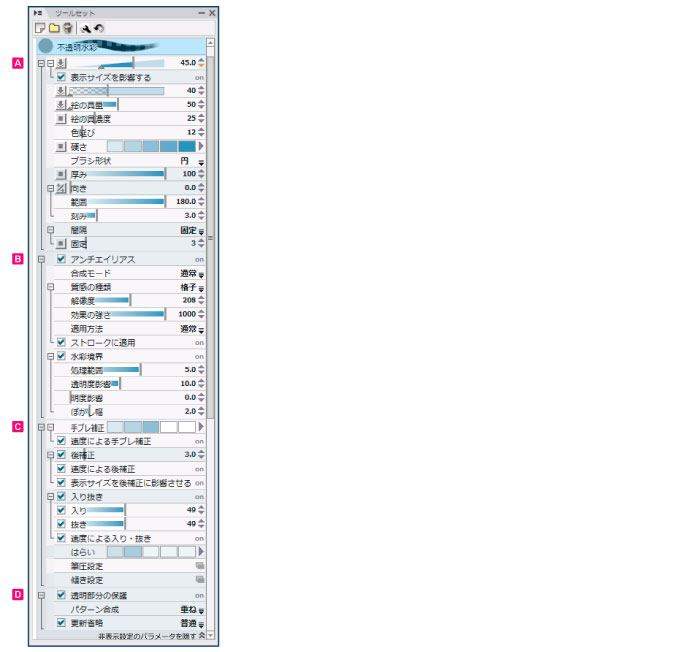Click the square setting icon next to 固定
This screenshot has height=652, width=696.
pyautogui.click(x=61, y=244)
